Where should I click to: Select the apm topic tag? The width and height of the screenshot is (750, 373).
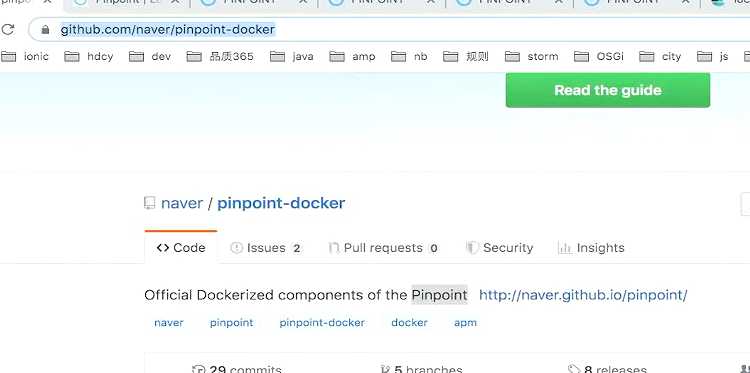465,323
